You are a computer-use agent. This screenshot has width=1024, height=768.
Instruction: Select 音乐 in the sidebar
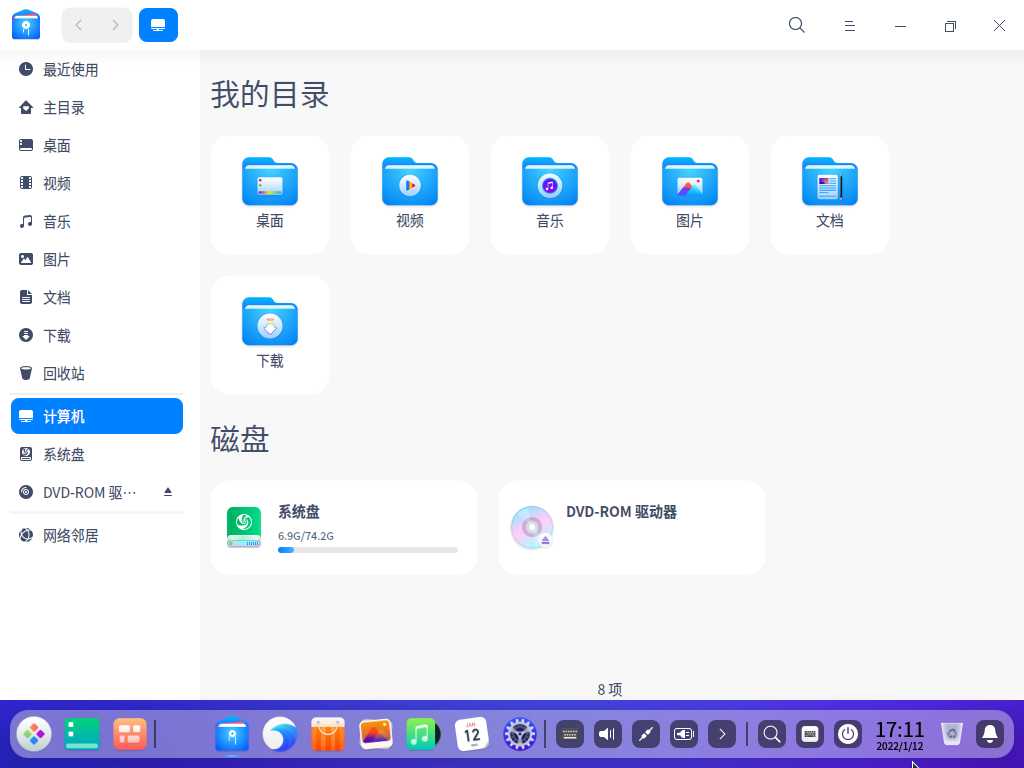pyautogui.click(x=97, y=221)
